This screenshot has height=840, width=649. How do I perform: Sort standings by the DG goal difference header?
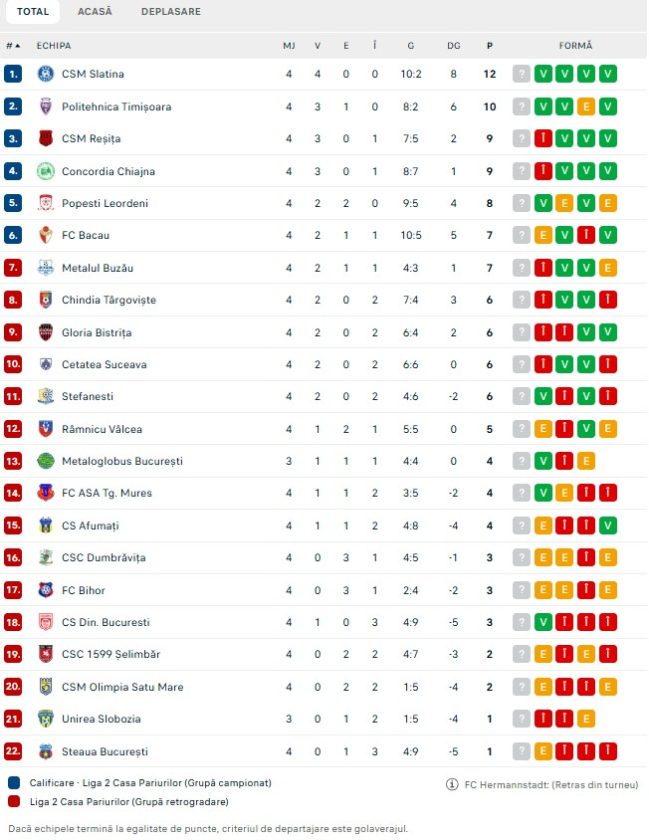[x=453, y=46]
